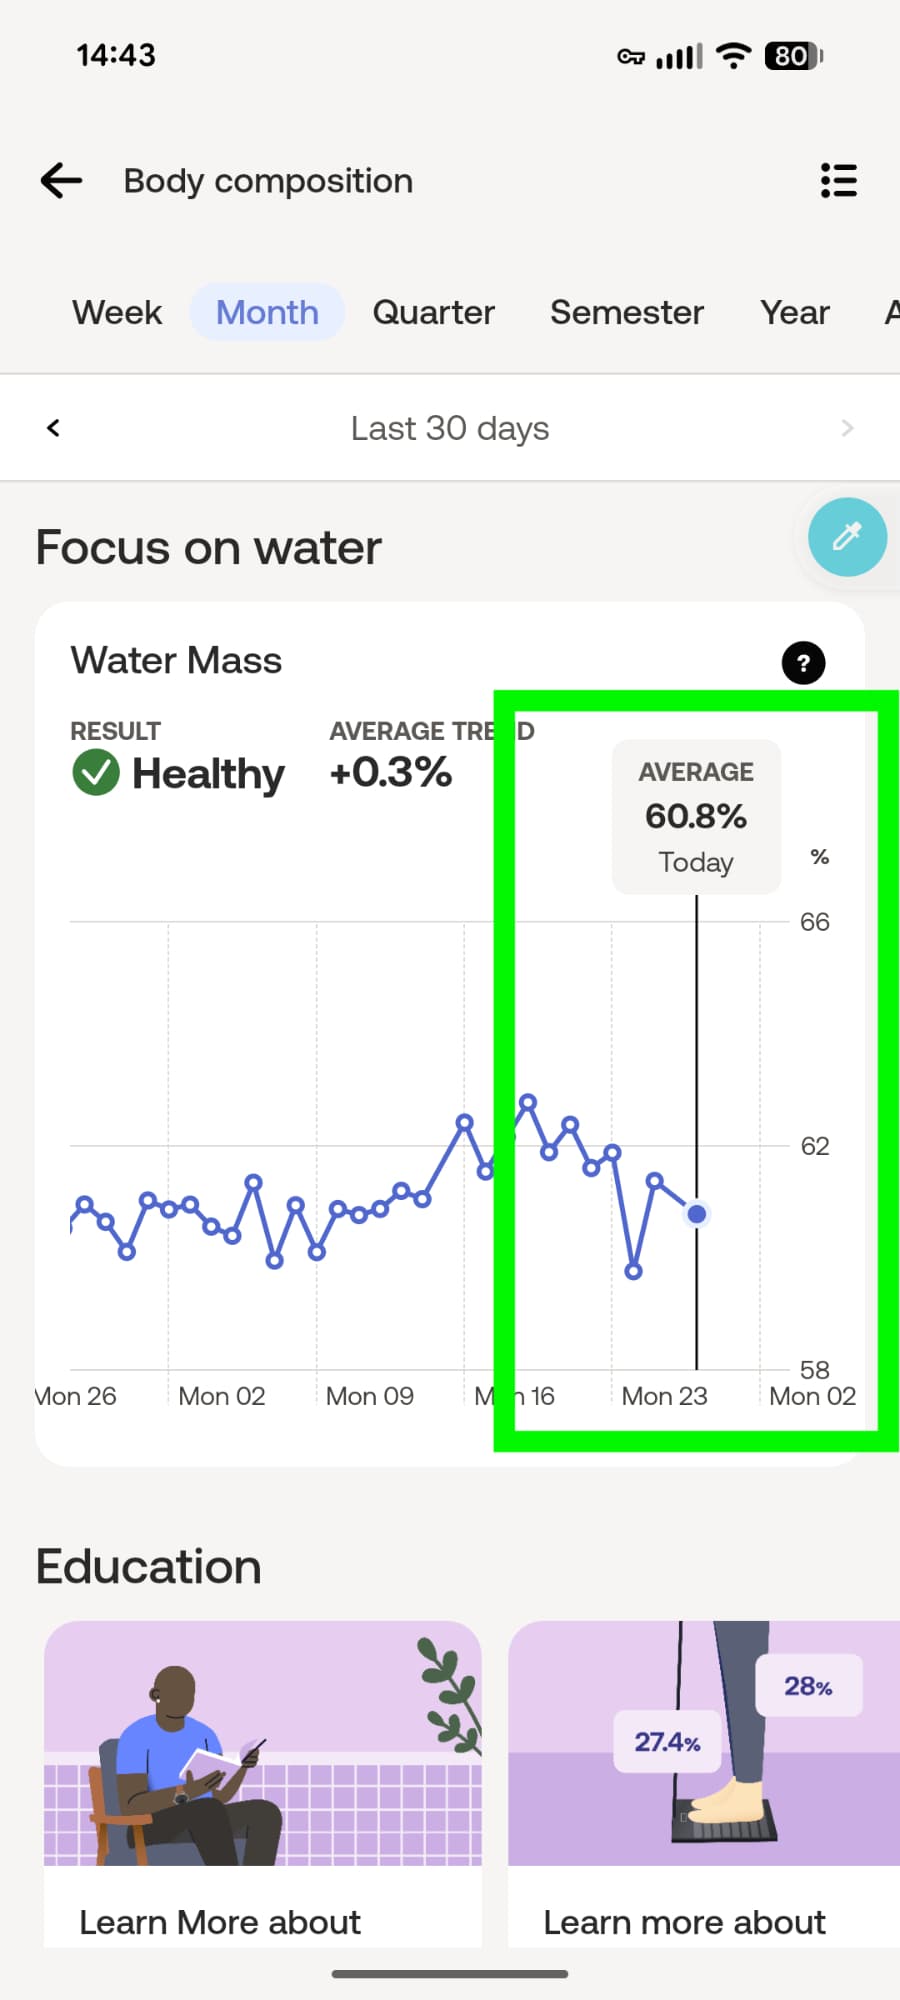The width and height of the screenshot is (900, 2000).
Task: Open the scale 27.4% education card
Action: coord(704,1780)
